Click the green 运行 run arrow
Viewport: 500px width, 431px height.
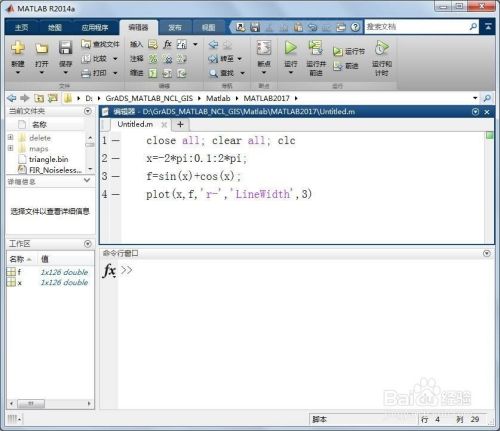pyautogui.click(x=291, y=48)
